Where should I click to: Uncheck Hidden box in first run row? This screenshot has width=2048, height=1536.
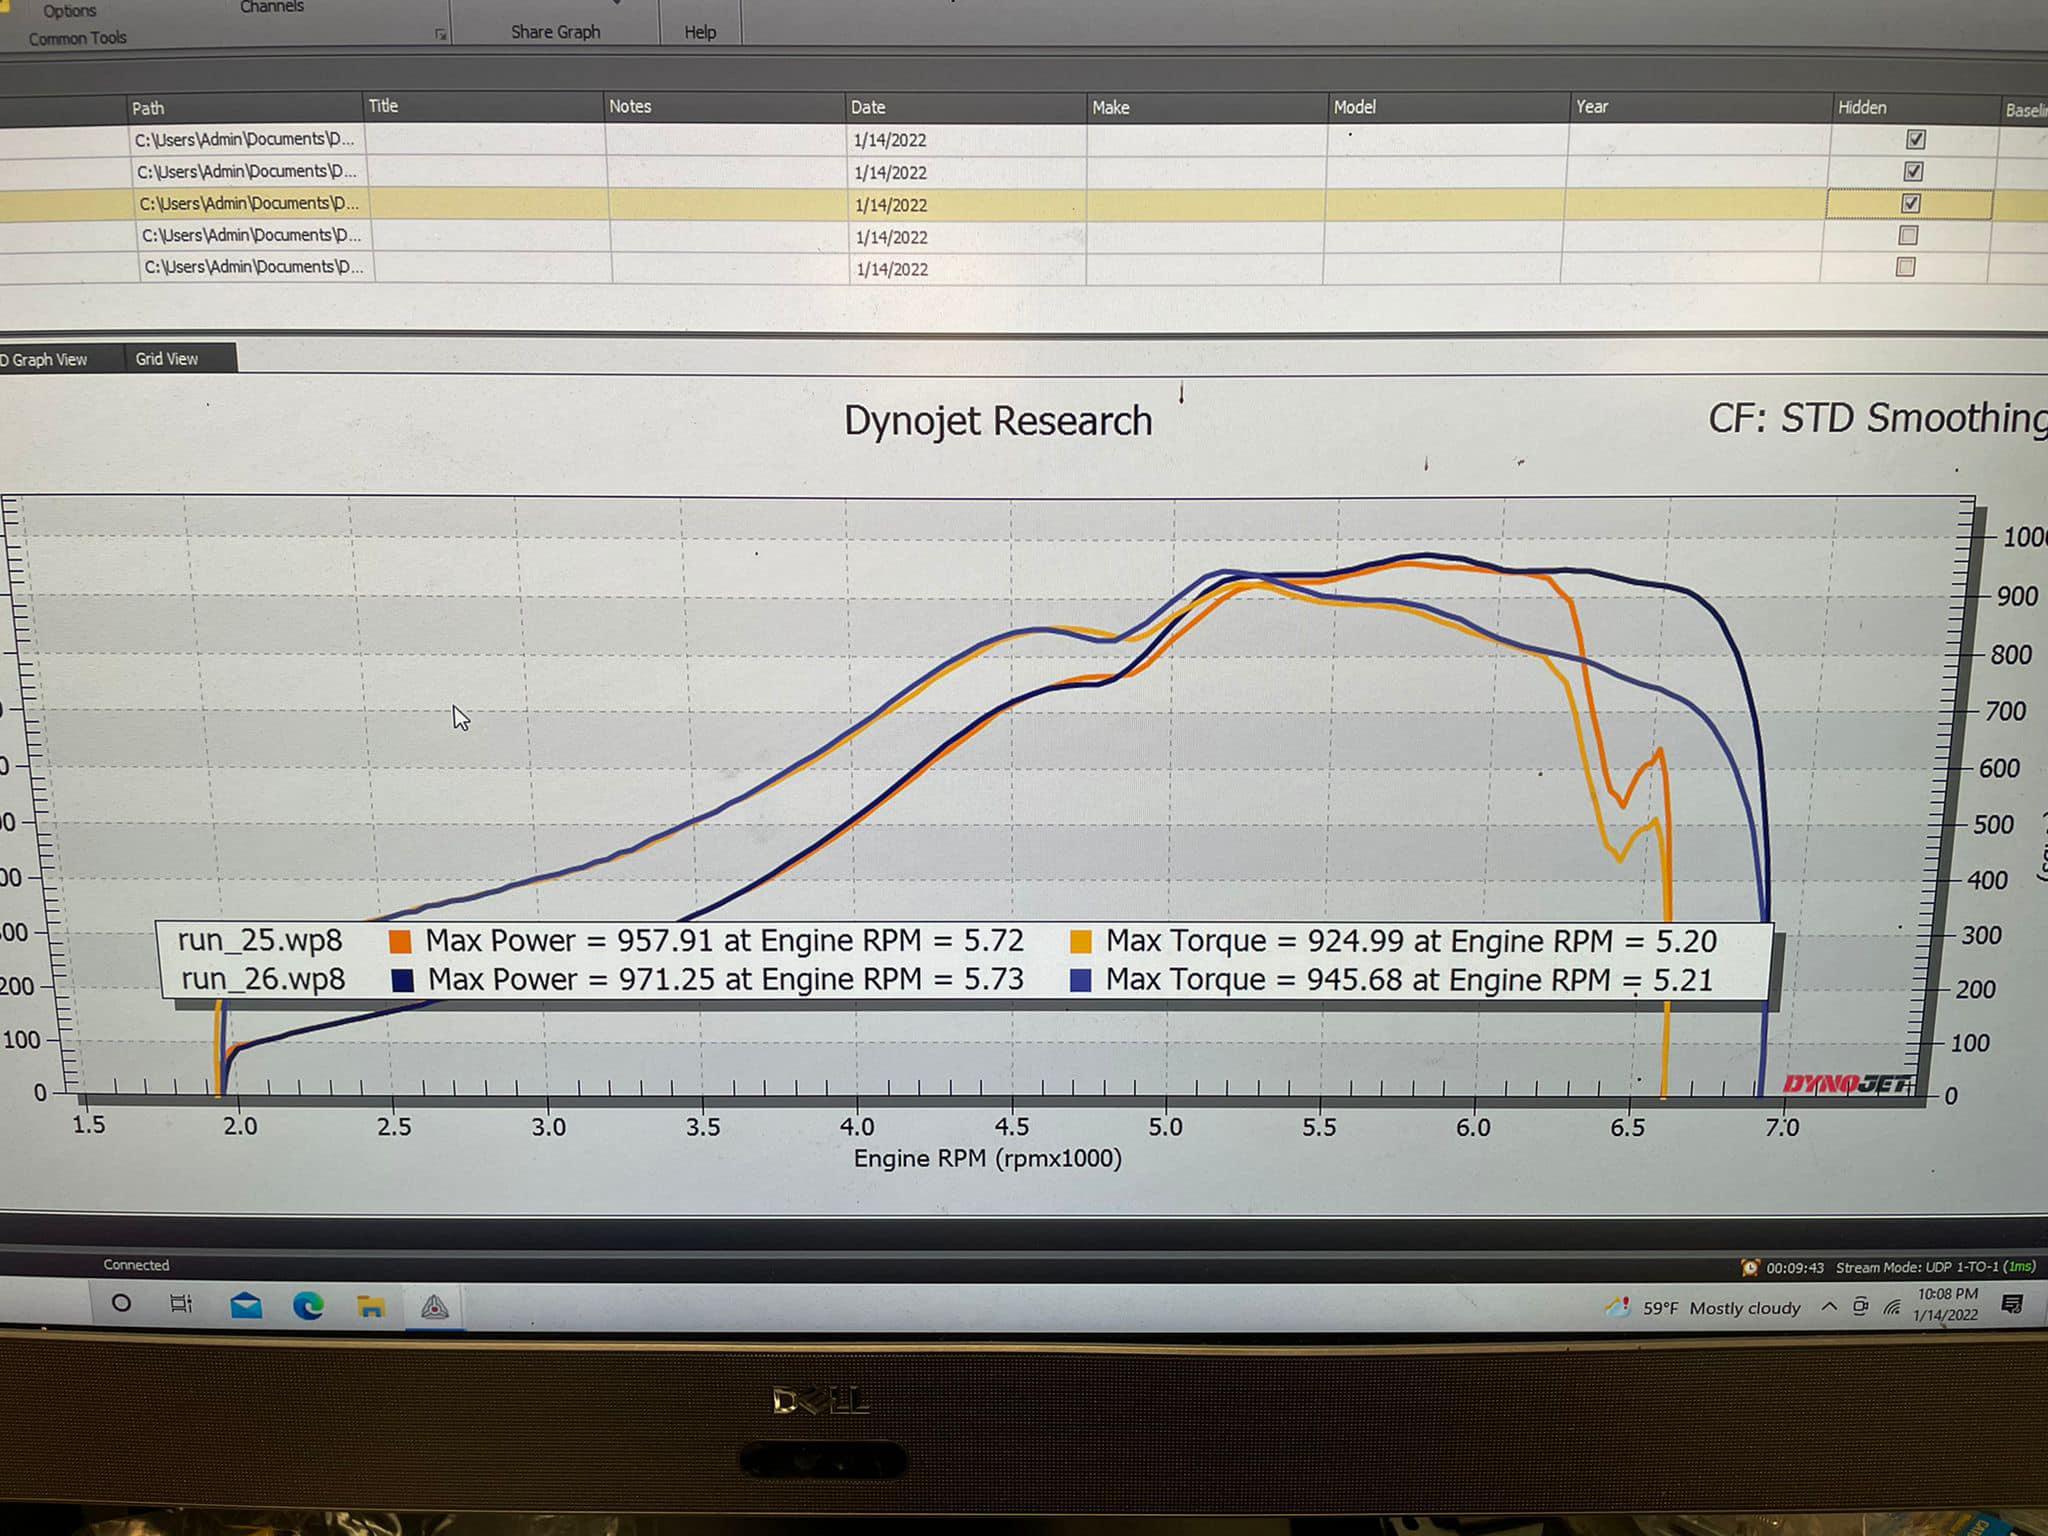pos(1916,140)
